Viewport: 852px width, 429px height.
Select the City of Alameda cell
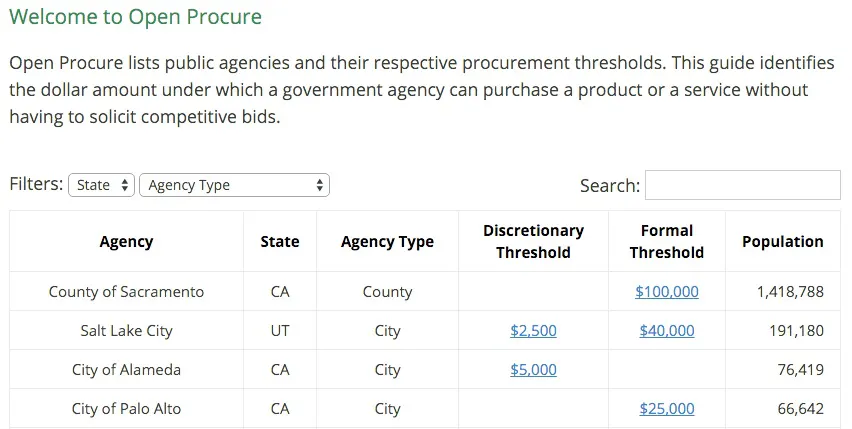[x=126, y=370]
